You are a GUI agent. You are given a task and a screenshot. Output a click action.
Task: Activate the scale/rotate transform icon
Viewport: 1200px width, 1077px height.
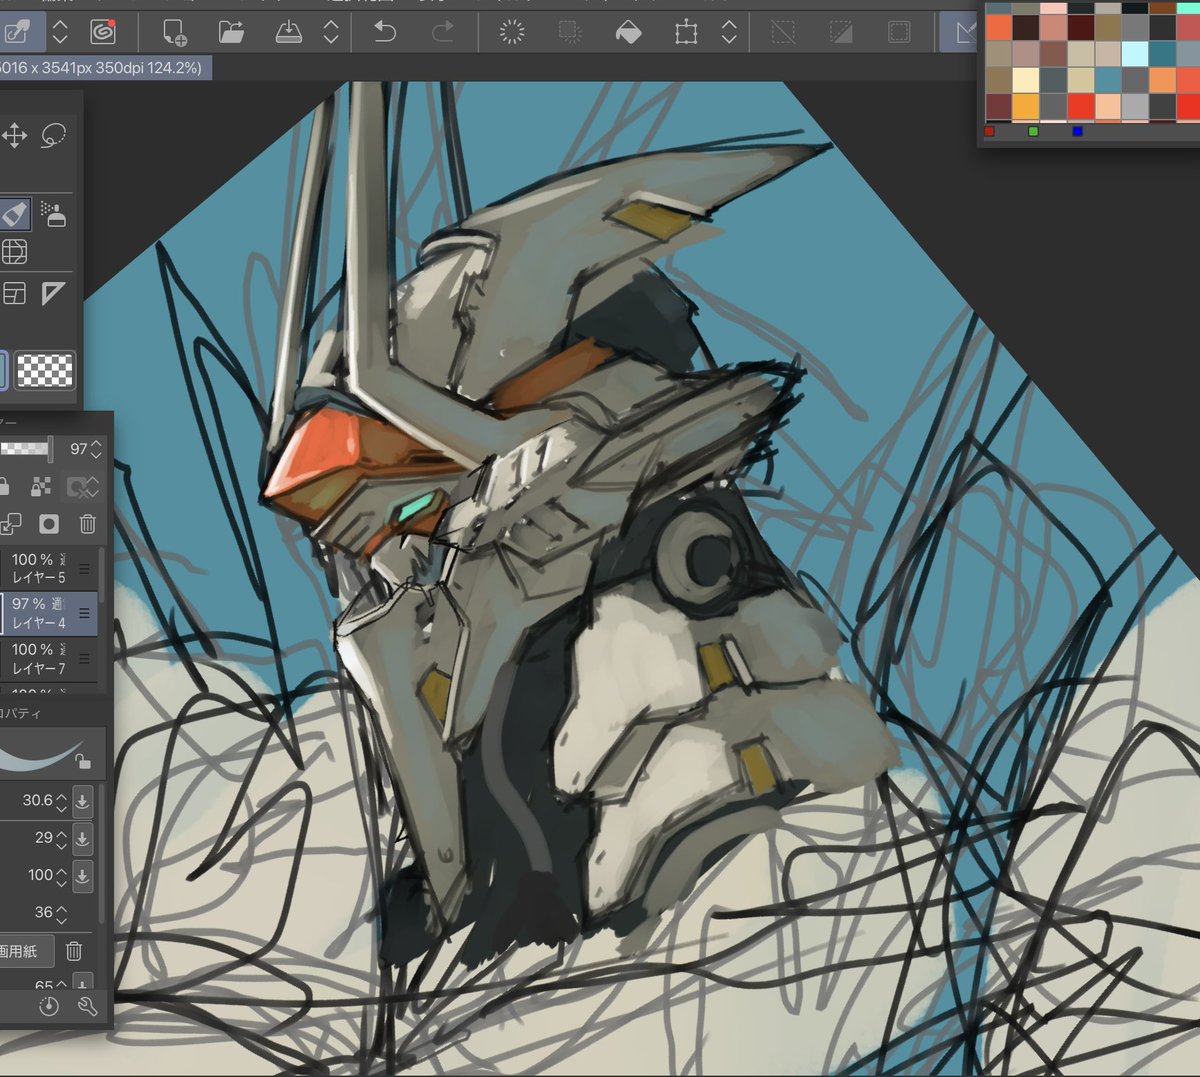686,32
